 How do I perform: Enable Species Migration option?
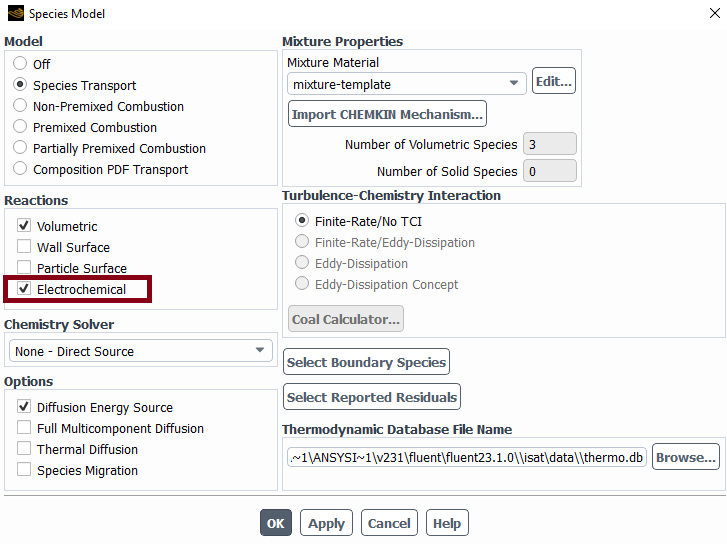[24, 469]
